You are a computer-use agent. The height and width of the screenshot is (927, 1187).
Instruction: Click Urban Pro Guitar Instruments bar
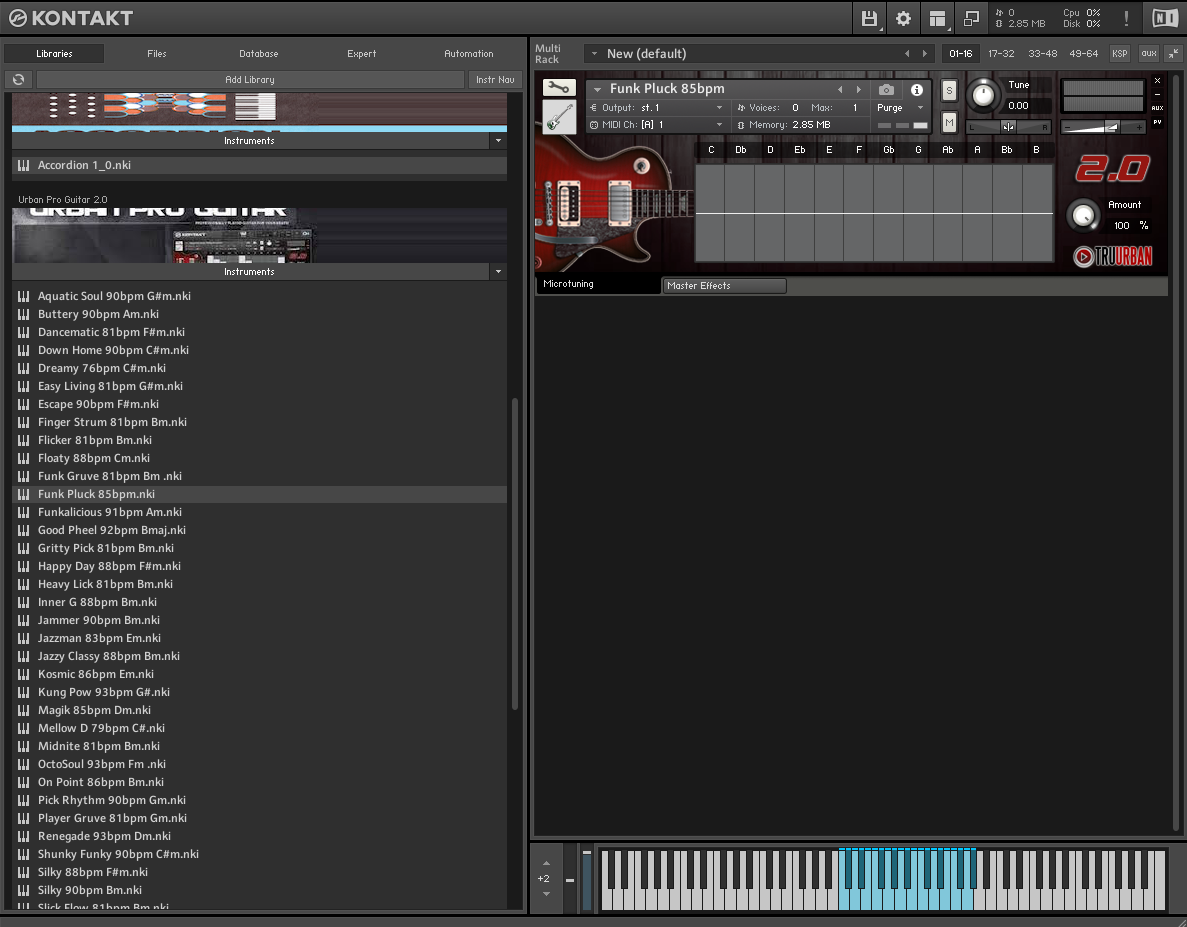250,272
